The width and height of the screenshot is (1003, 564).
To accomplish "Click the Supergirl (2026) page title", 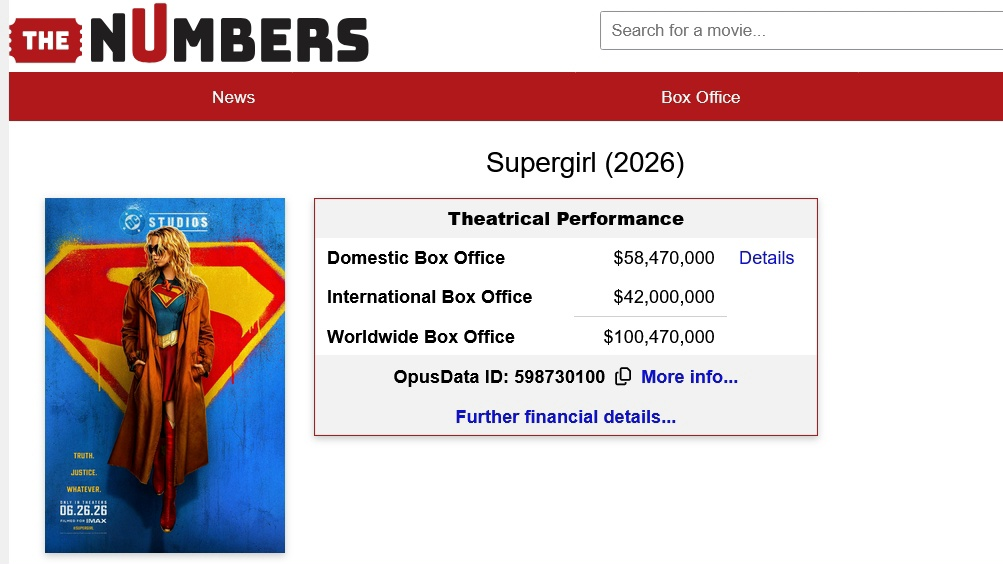I will (x=585, y=162).
